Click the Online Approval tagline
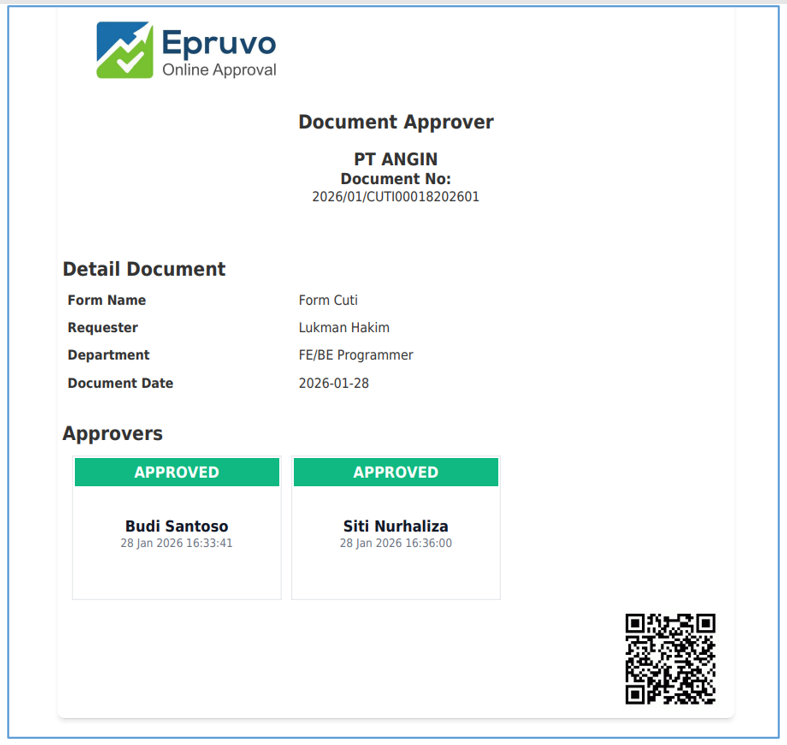The image size is (787, 745). pos(219,70)
